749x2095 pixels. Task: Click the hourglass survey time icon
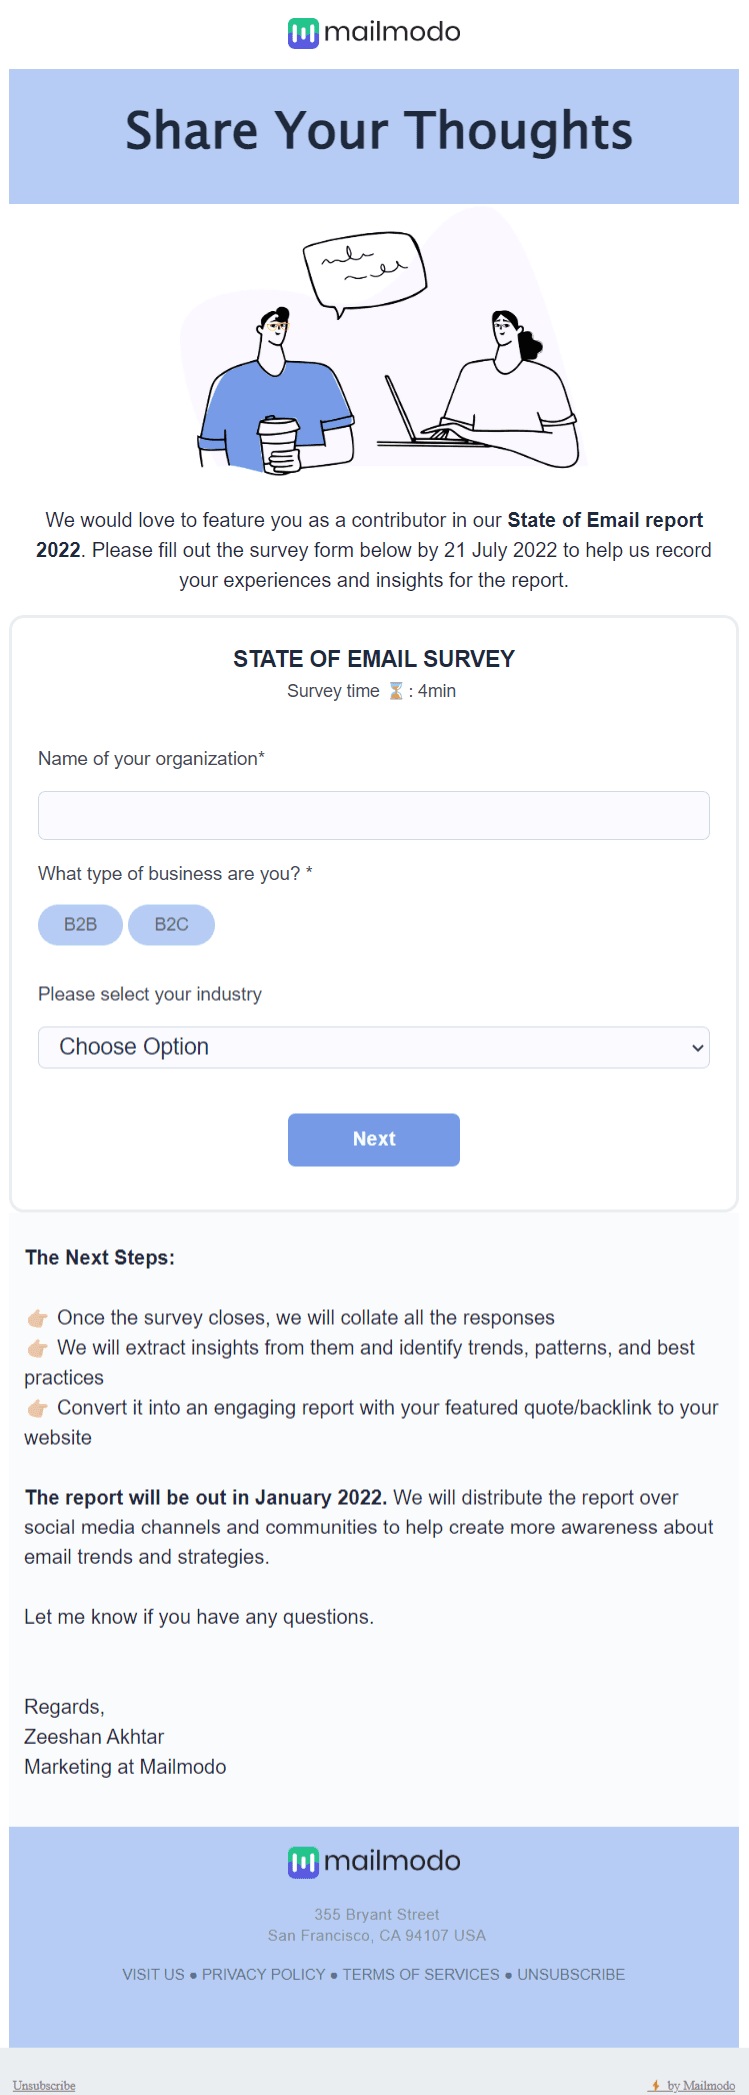396,691
